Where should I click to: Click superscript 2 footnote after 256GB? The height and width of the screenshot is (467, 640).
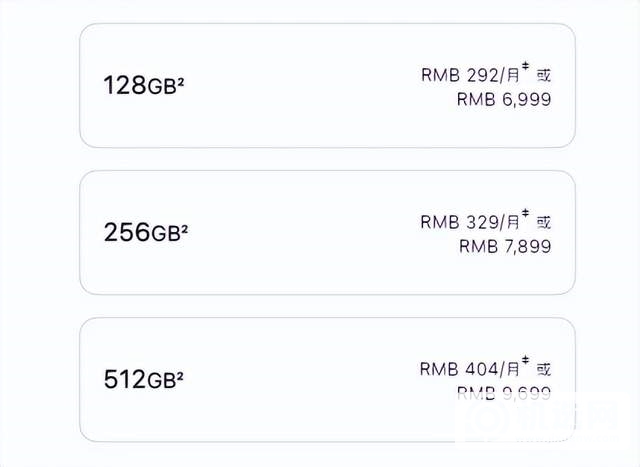click(x=185, y=228)
